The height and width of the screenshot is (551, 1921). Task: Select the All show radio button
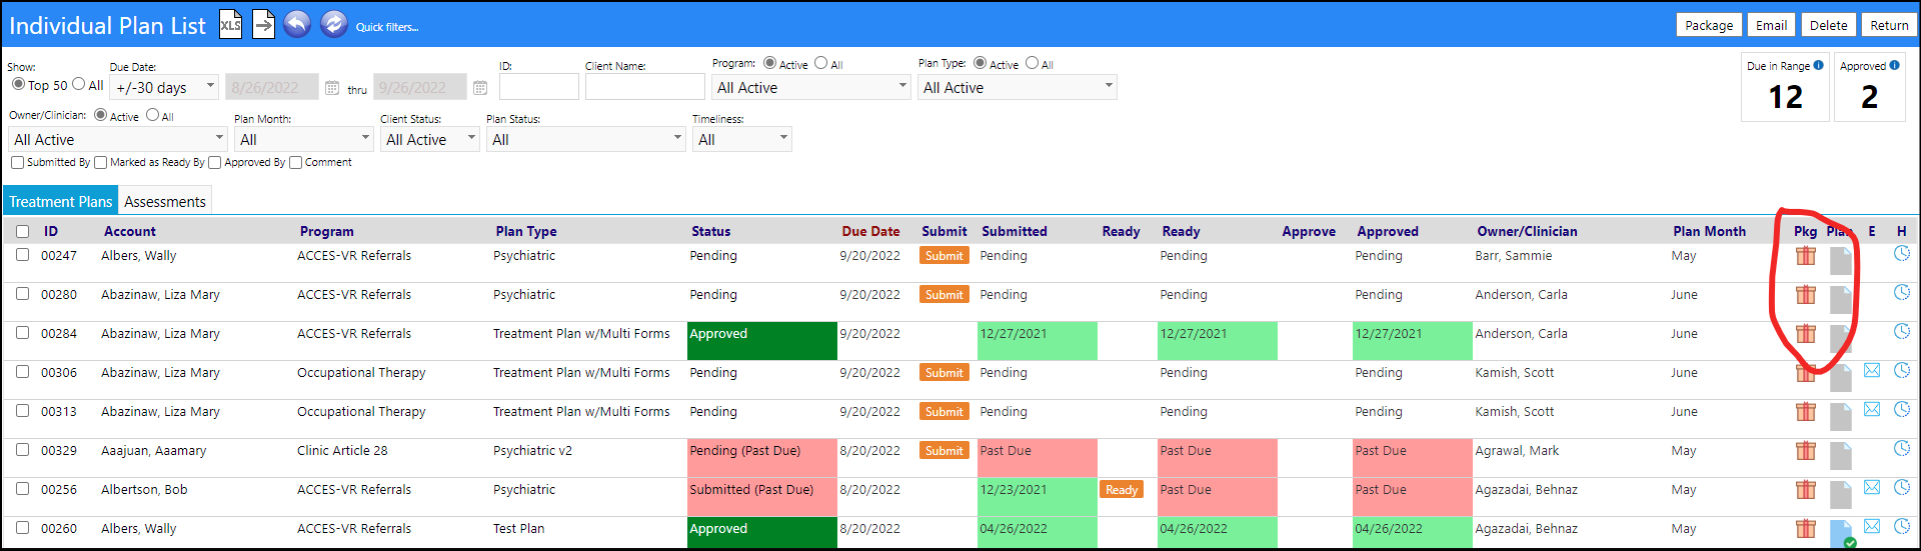(79, 84)
